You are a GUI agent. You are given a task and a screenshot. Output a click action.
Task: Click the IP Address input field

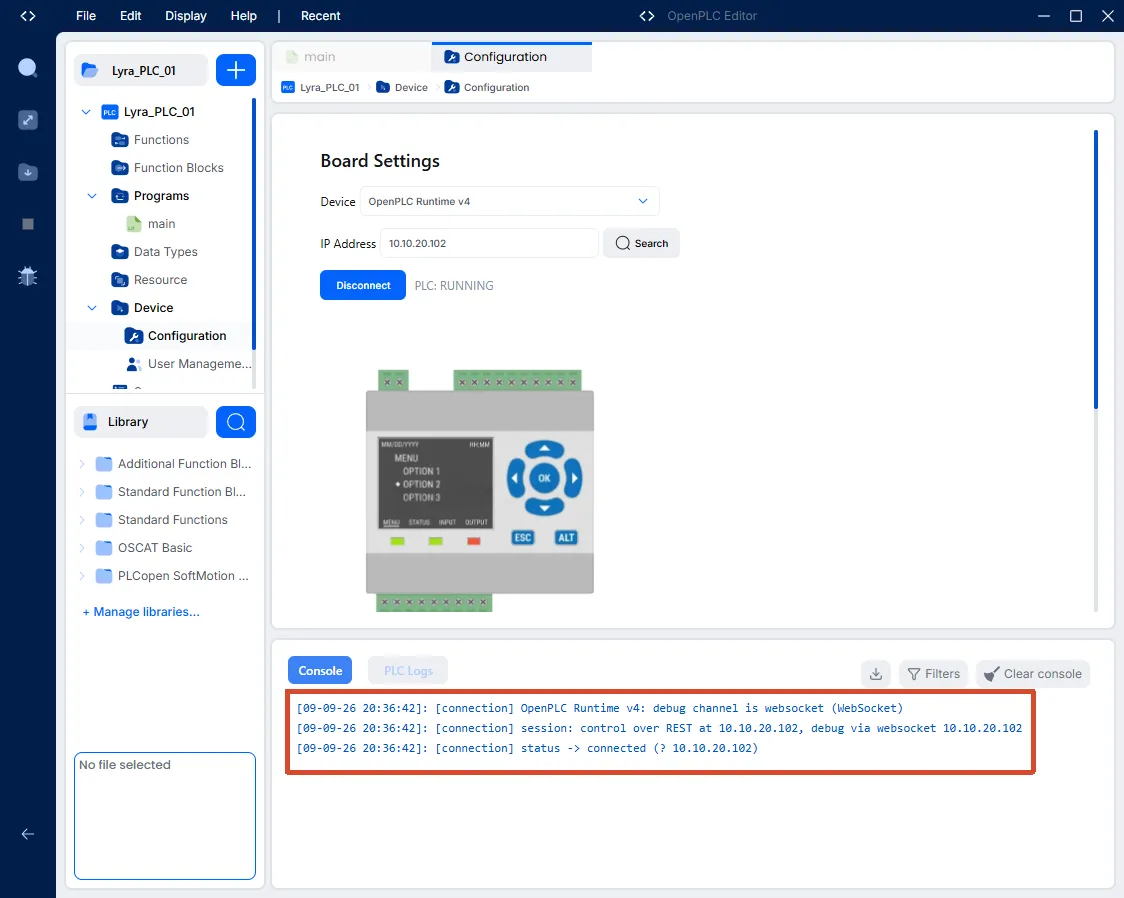489,244
